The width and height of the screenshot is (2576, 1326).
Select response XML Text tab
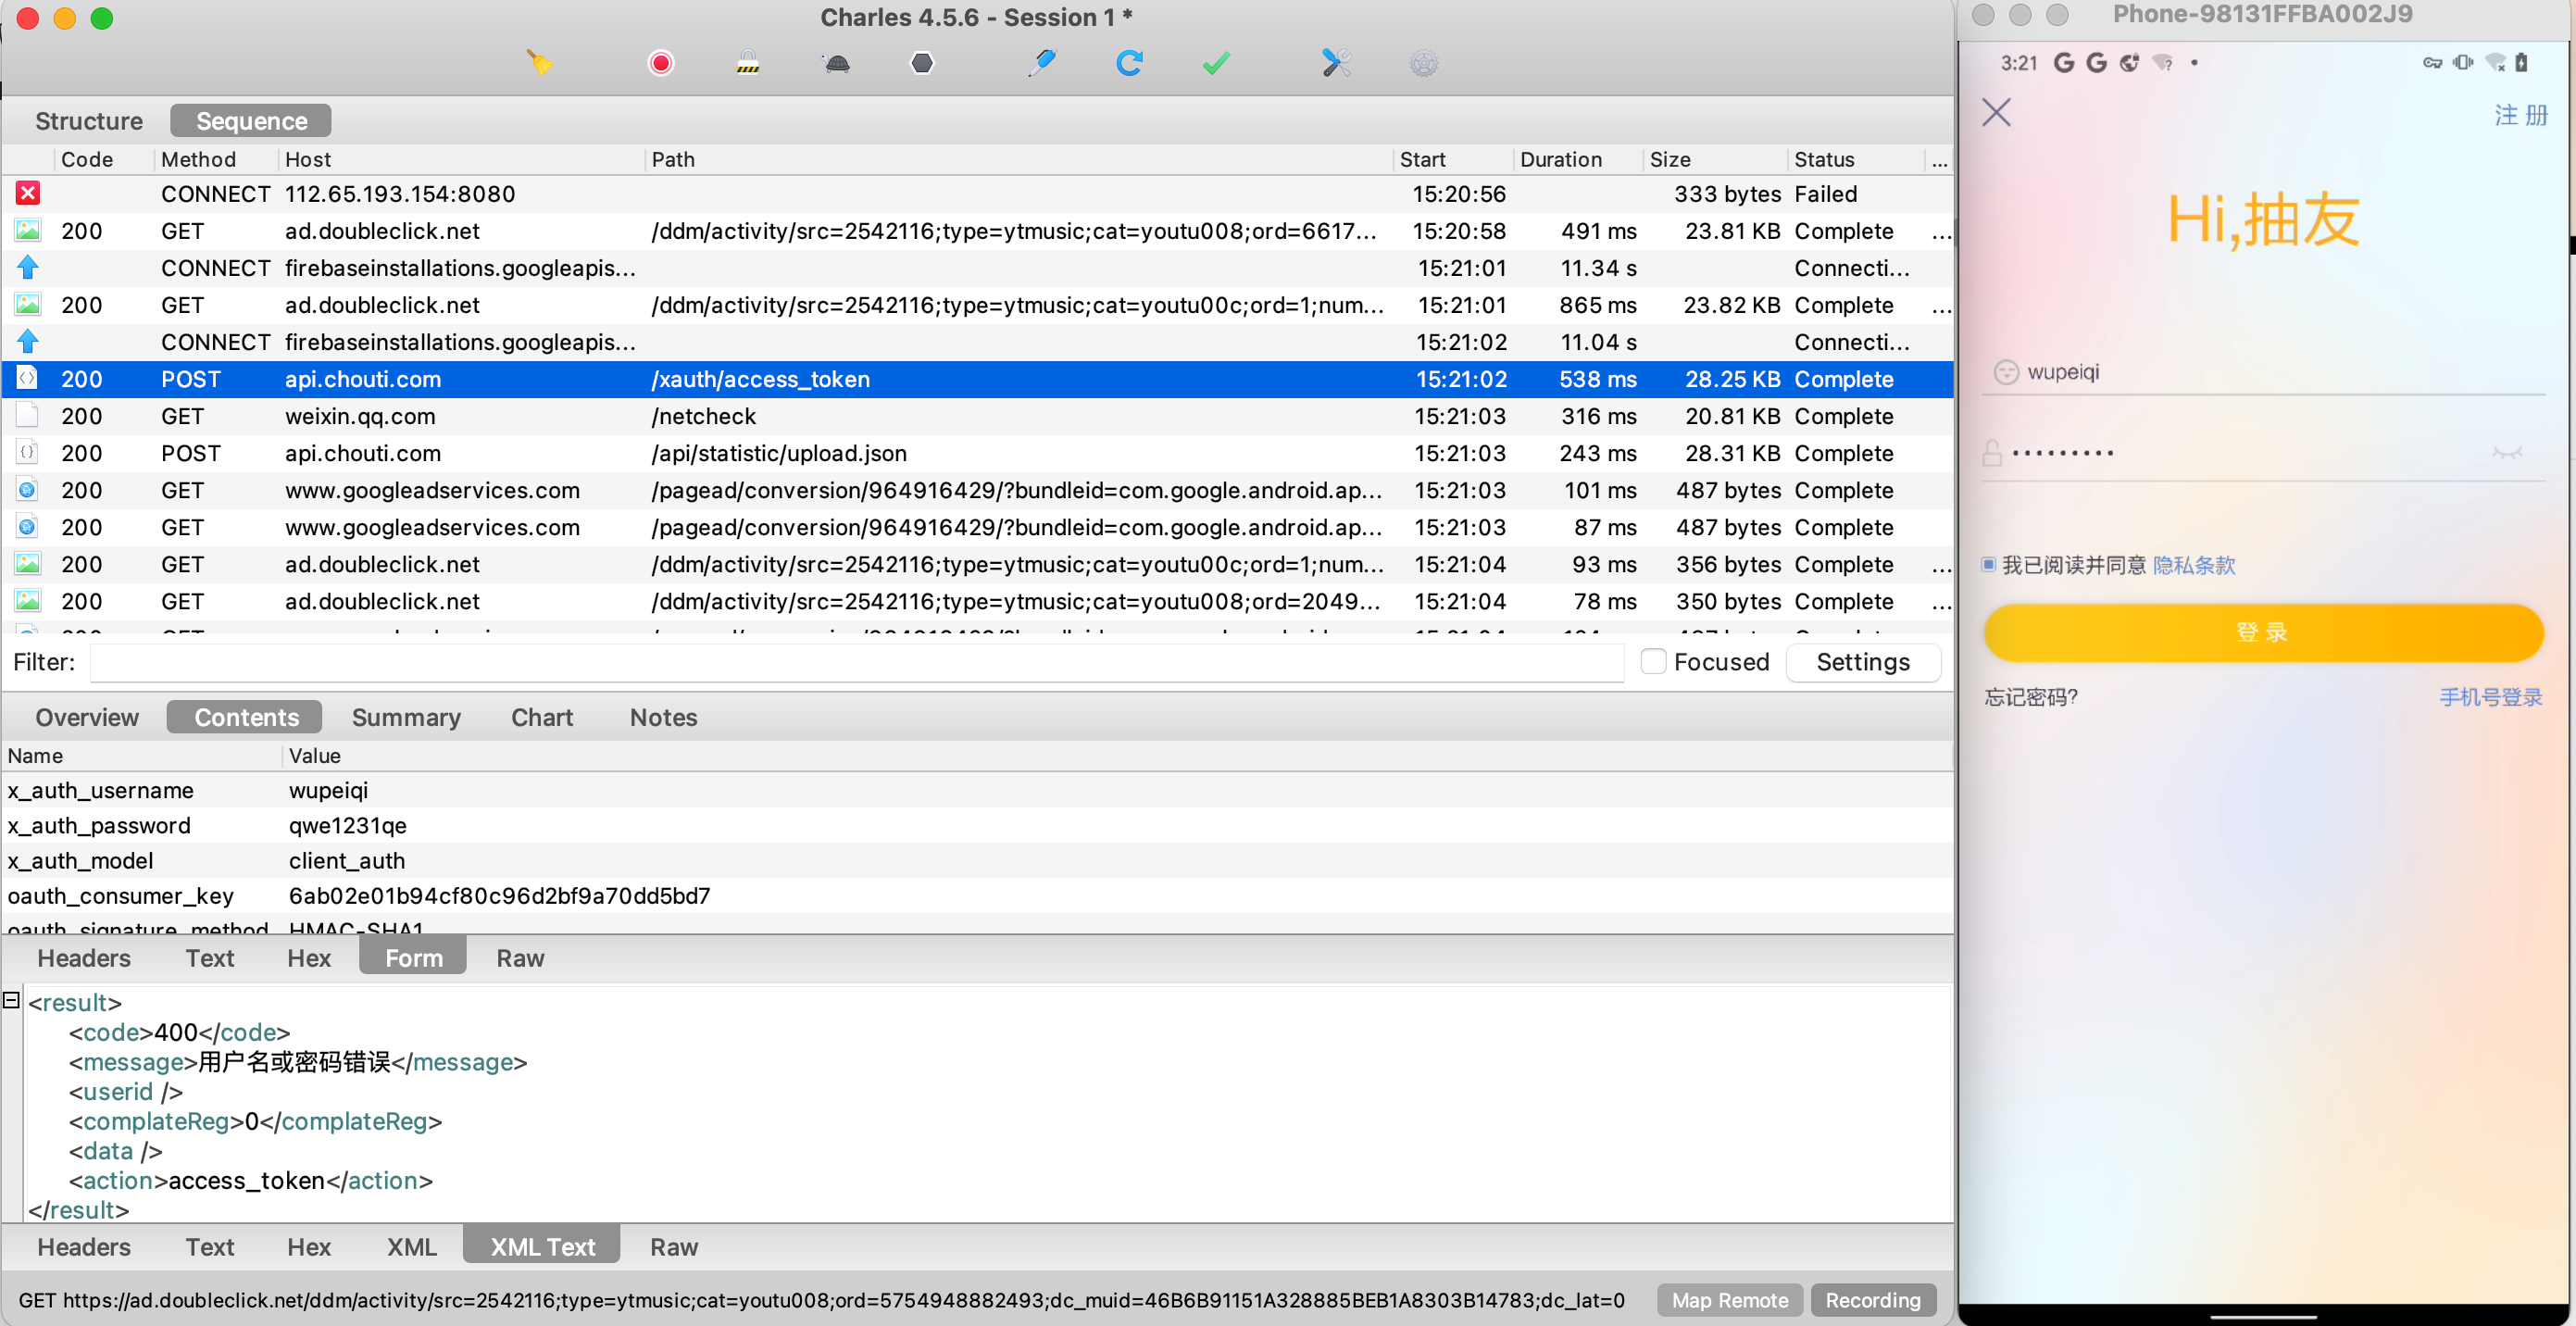pyautogui.click(x=542, y=1247)
